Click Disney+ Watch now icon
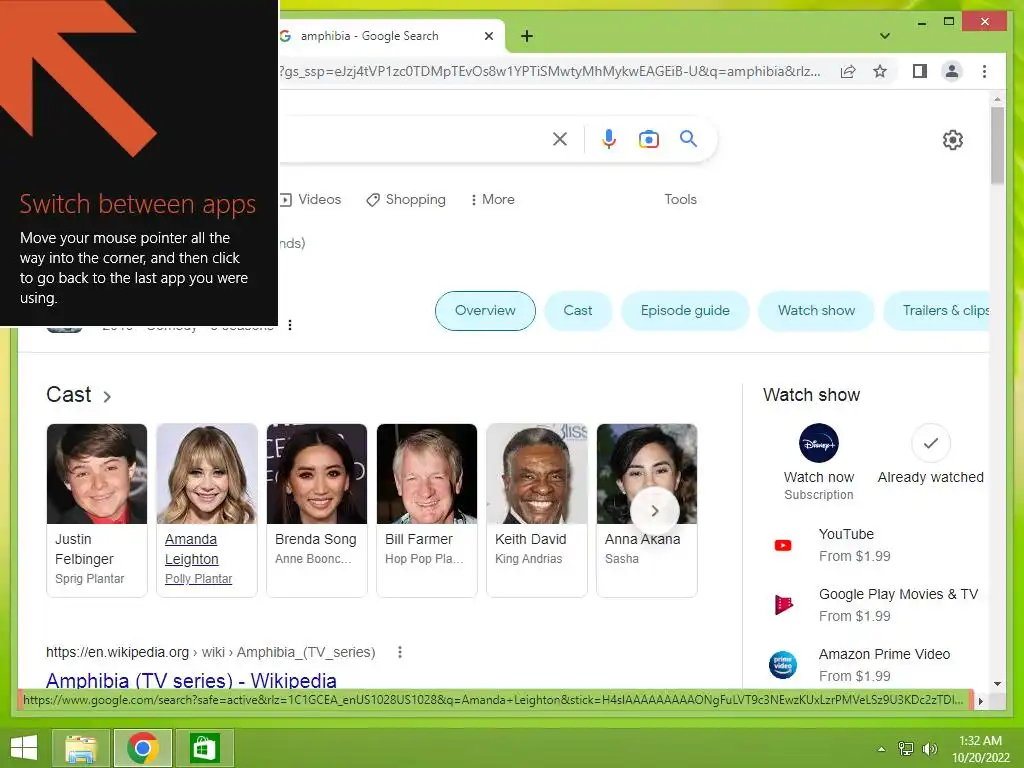 [818, 443]
